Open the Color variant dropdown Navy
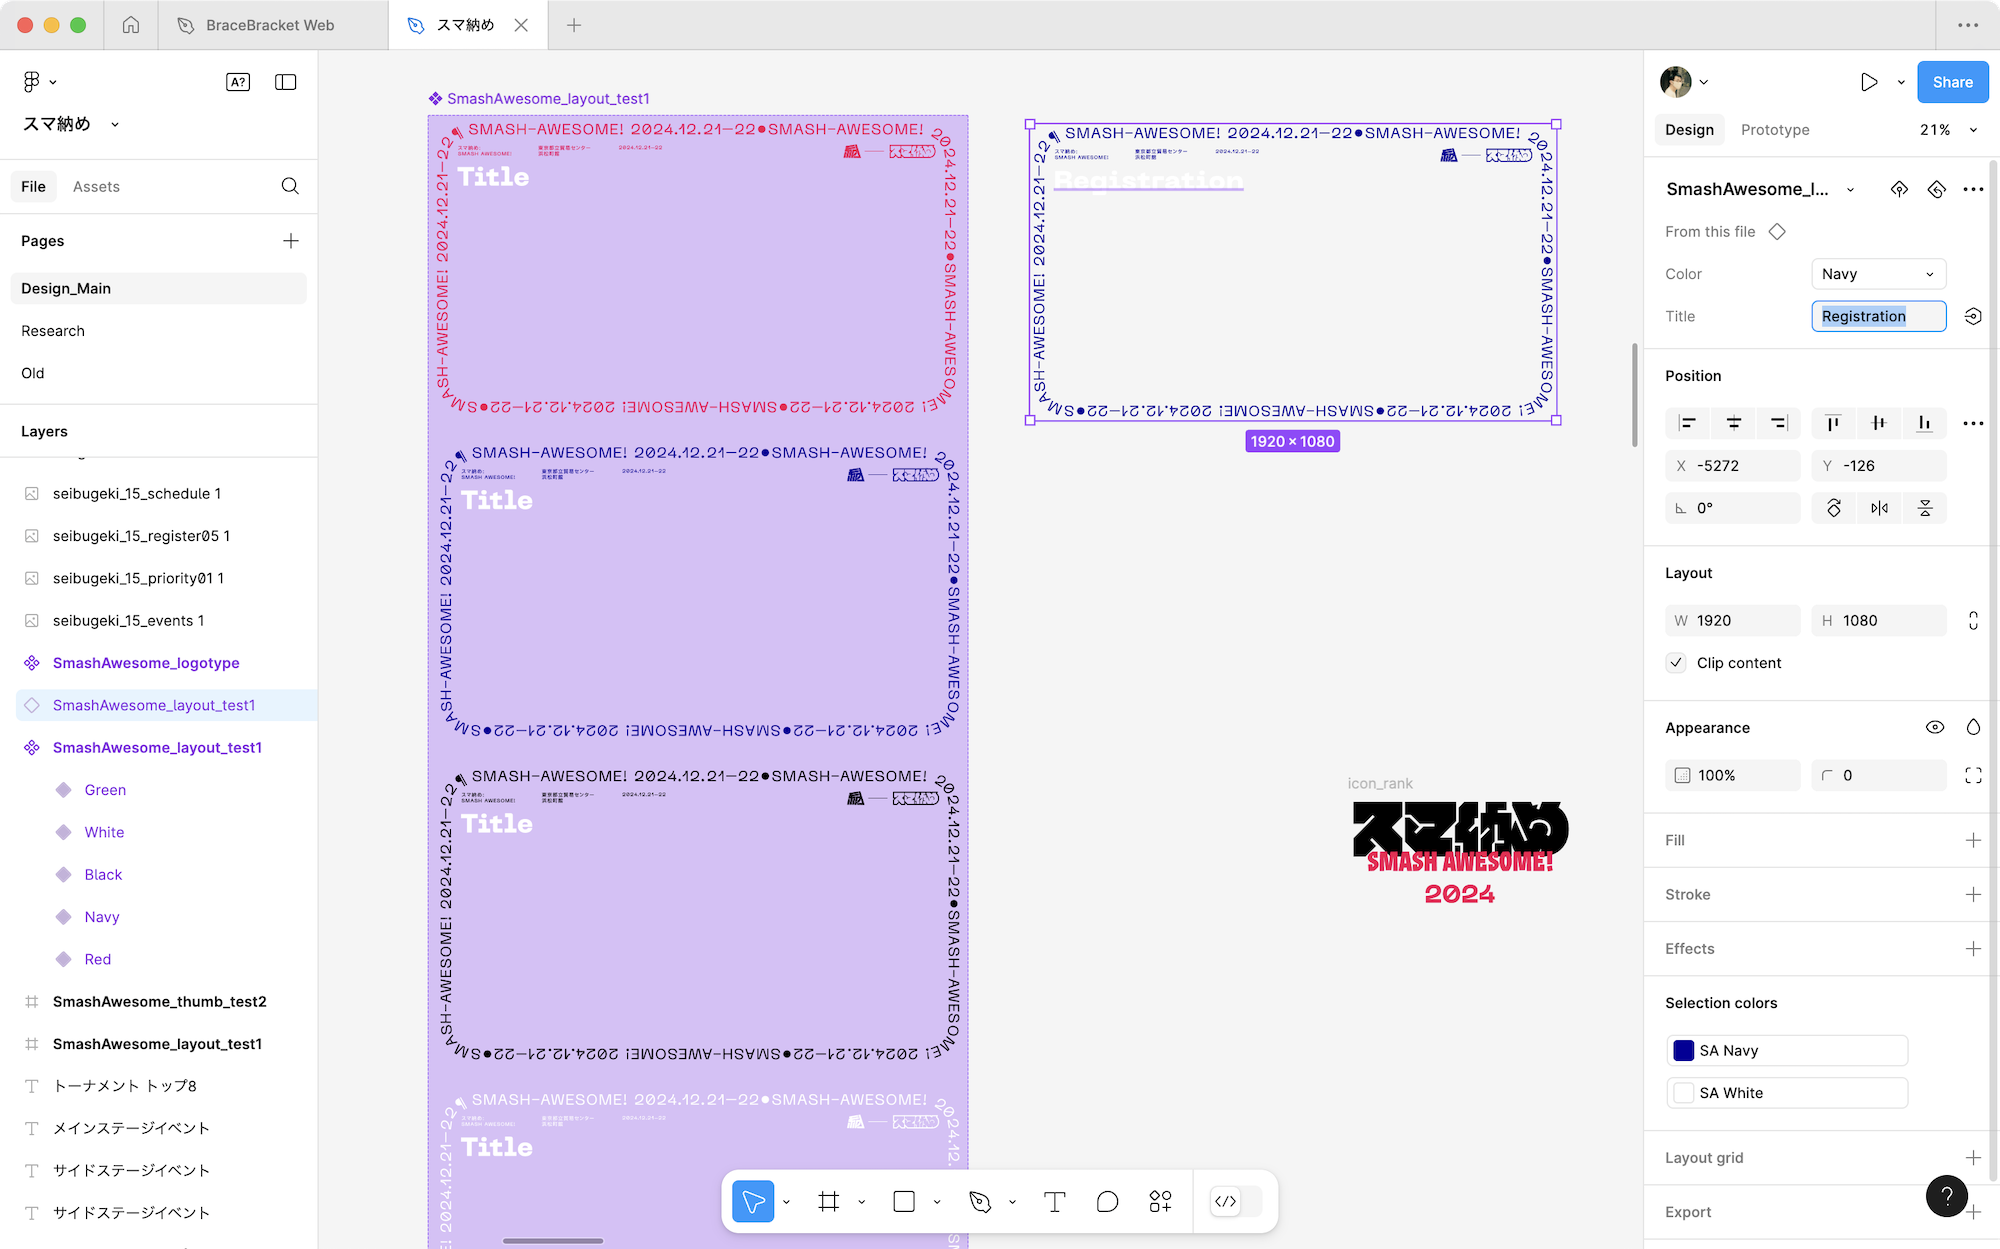Image resolution: width=2000 pixels, height=1249 pixels. pos(1878,274)
